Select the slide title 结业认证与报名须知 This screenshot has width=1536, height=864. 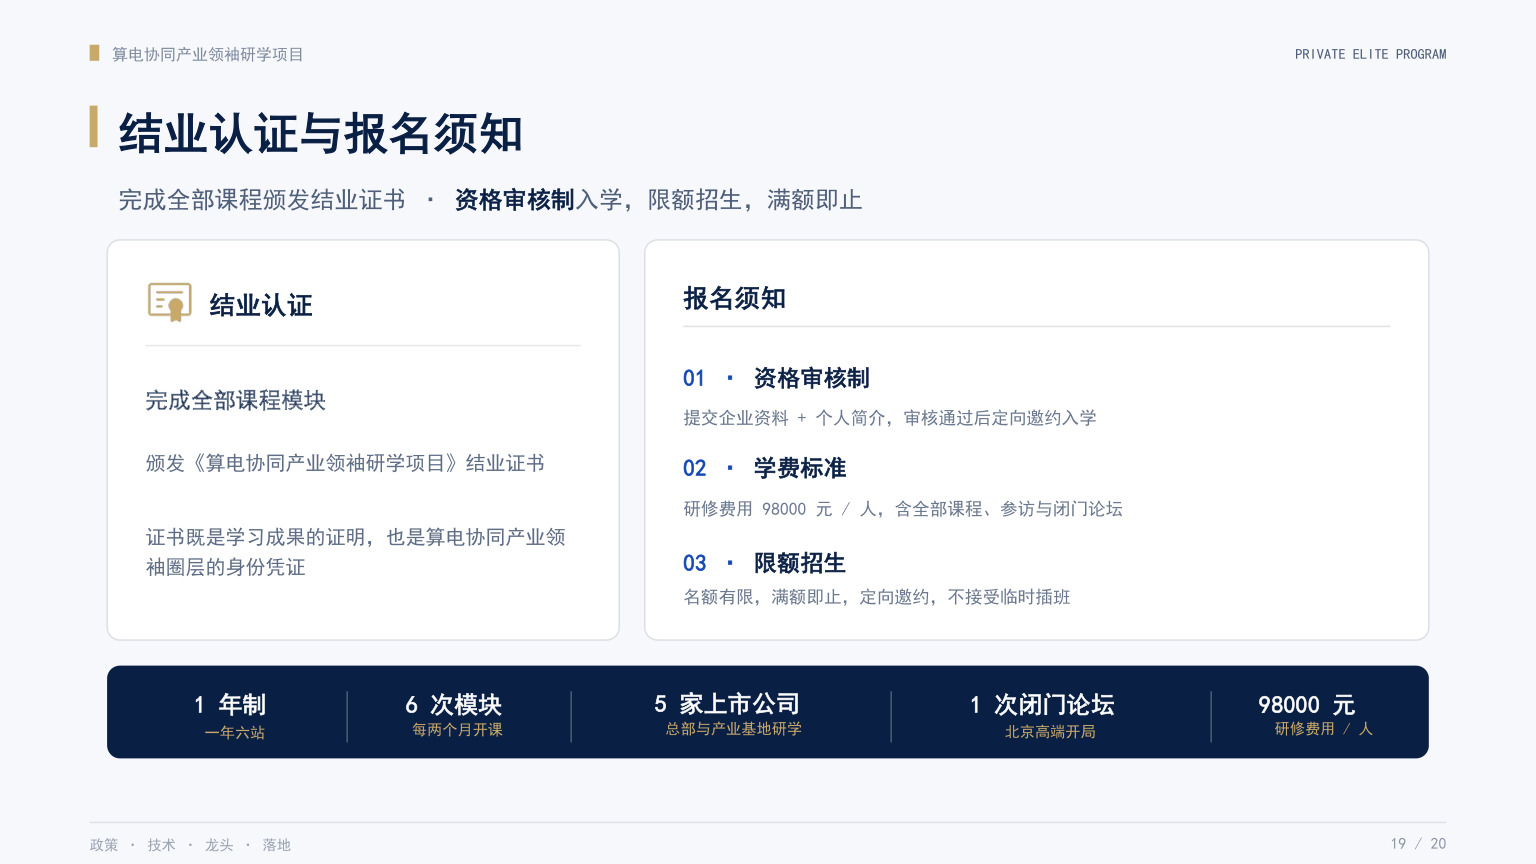320,134
